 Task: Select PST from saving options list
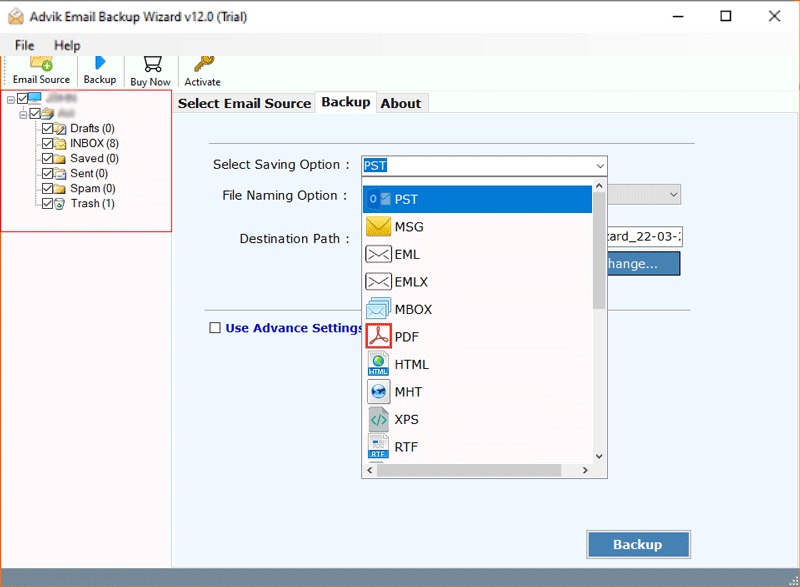tap(477, 199)
